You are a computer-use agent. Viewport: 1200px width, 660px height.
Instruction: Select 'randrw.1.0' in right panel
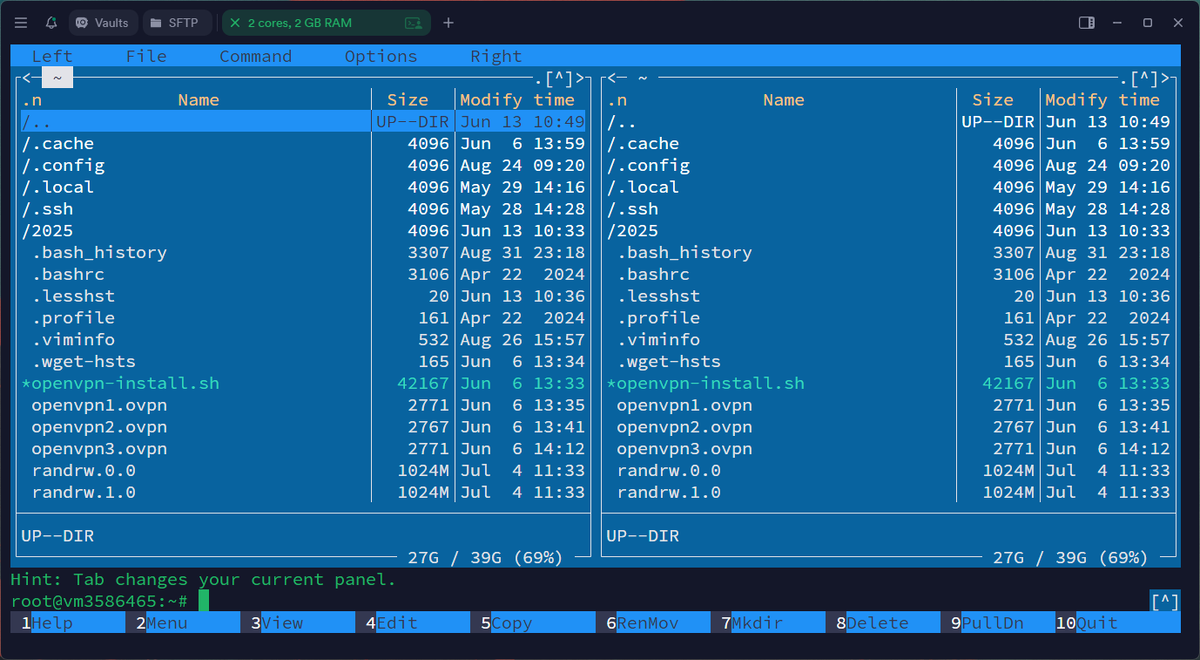coord(888,493)
